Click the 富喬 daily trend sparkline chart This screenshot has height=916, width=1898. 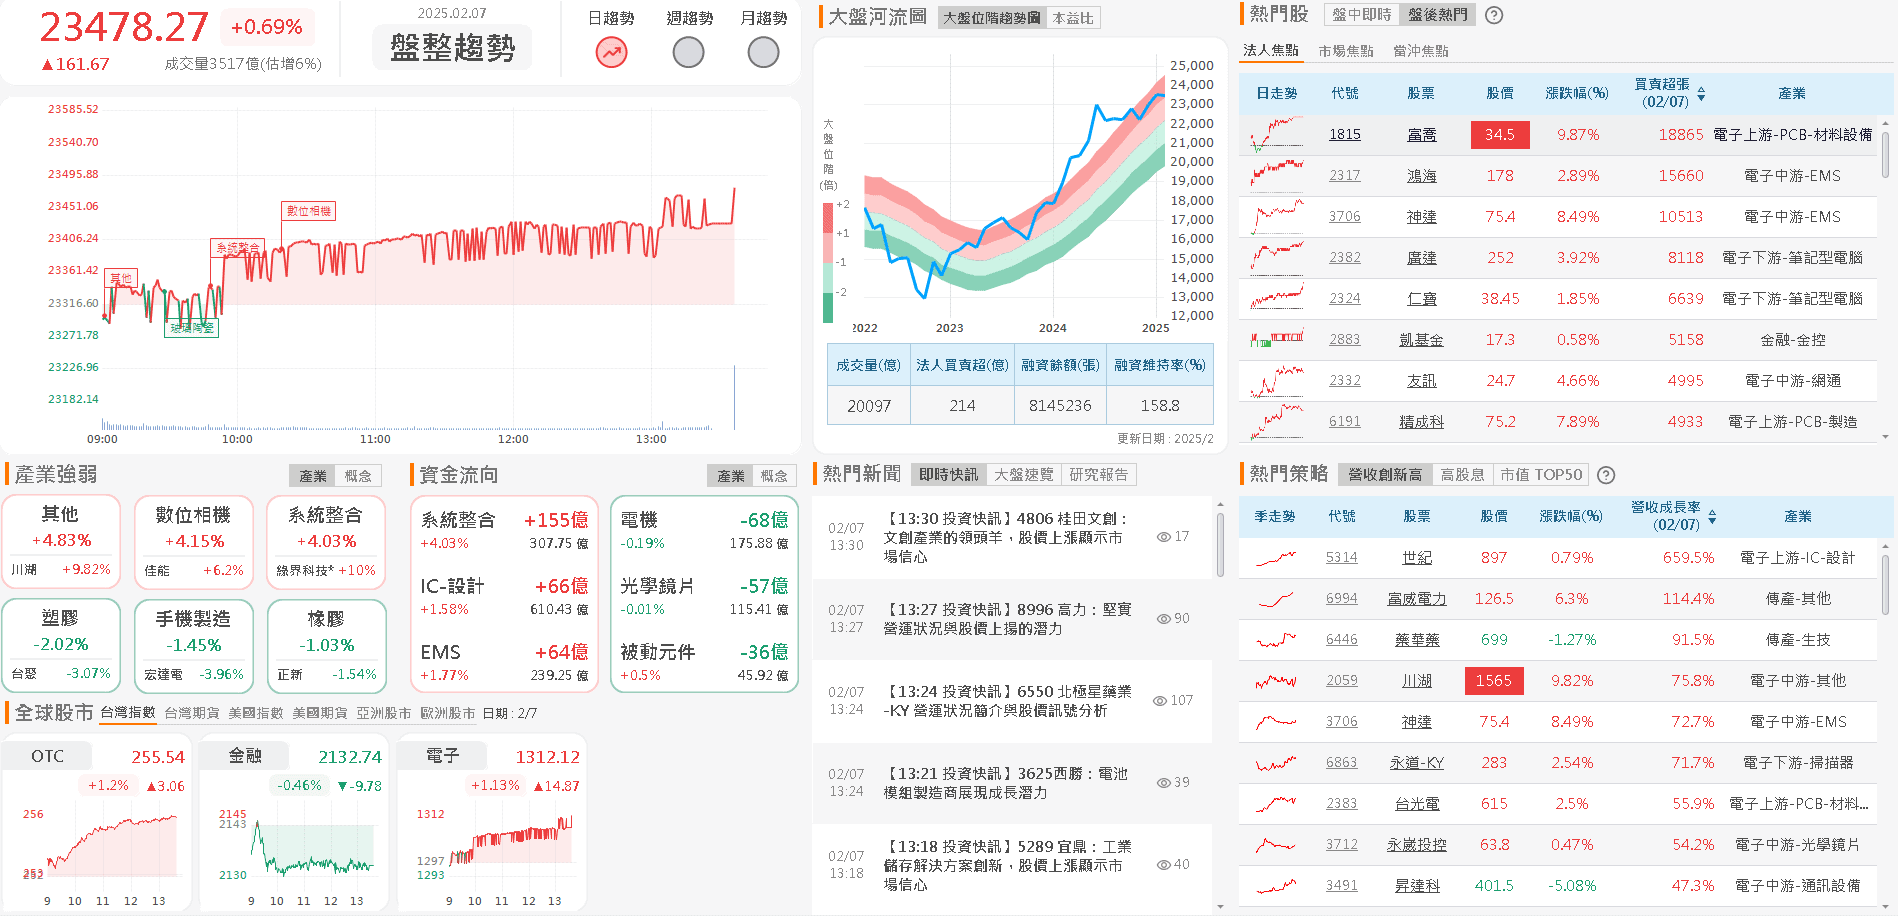pos(1277,134)
